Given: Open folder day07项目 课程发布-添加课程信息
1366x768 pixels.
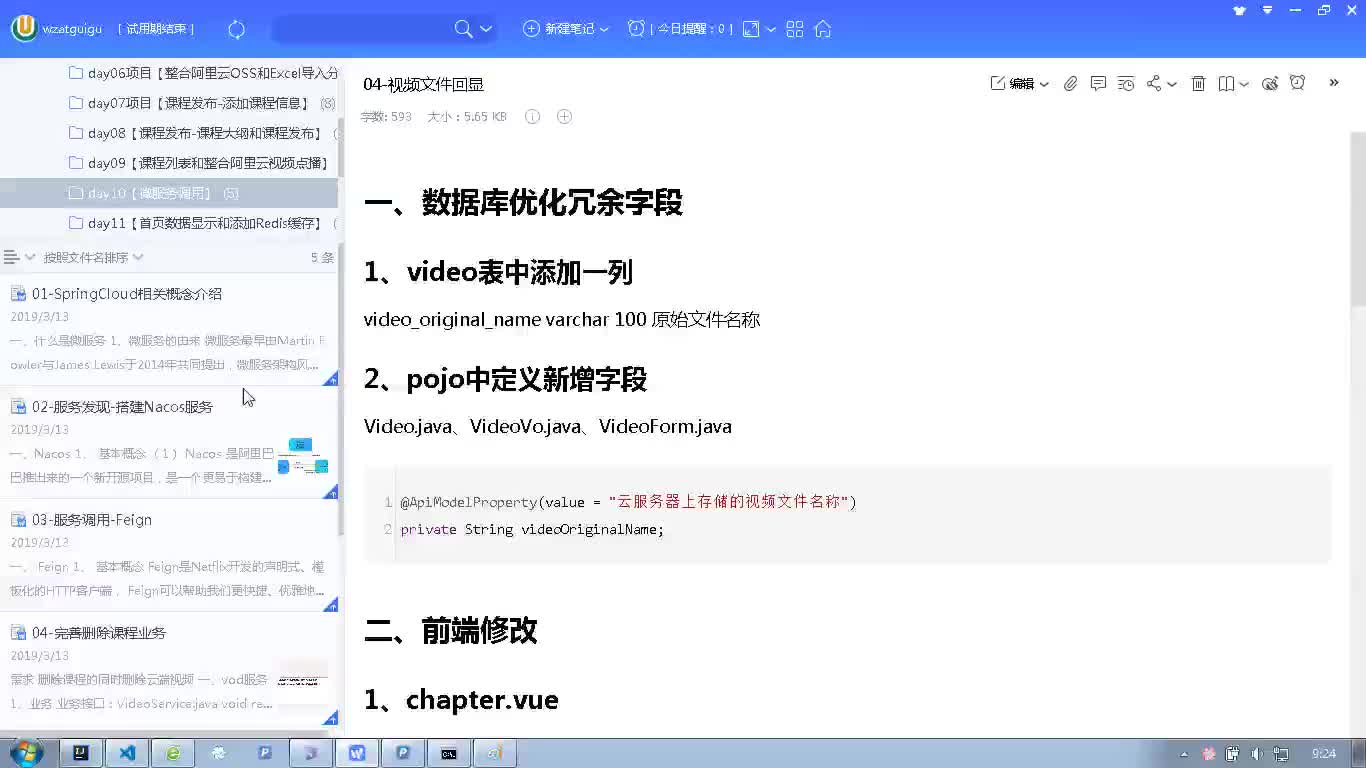Looking at the screenshot, I should point(202,103).
